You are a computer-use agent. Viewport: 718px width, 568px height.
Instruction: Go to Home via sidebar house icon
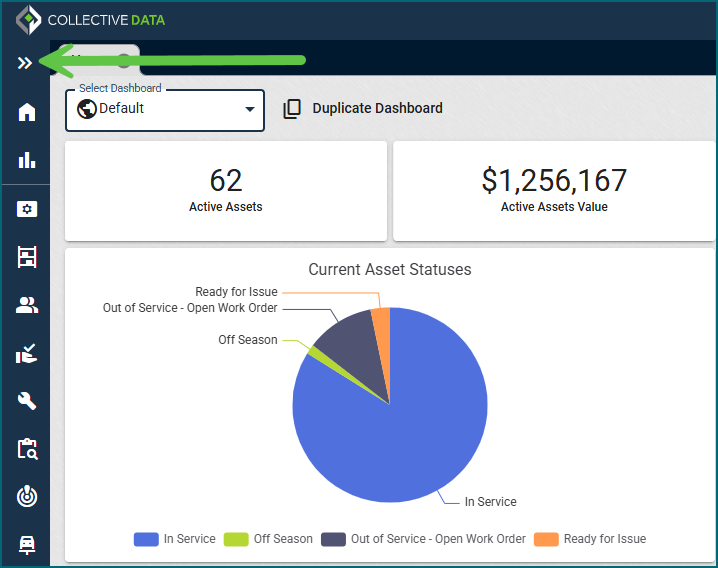tap(26, 112)
